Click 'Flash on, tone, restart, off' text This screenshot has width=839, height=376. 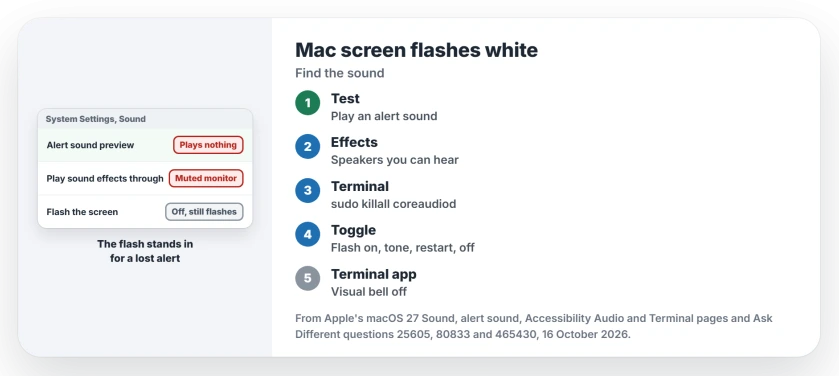point(402,248)
